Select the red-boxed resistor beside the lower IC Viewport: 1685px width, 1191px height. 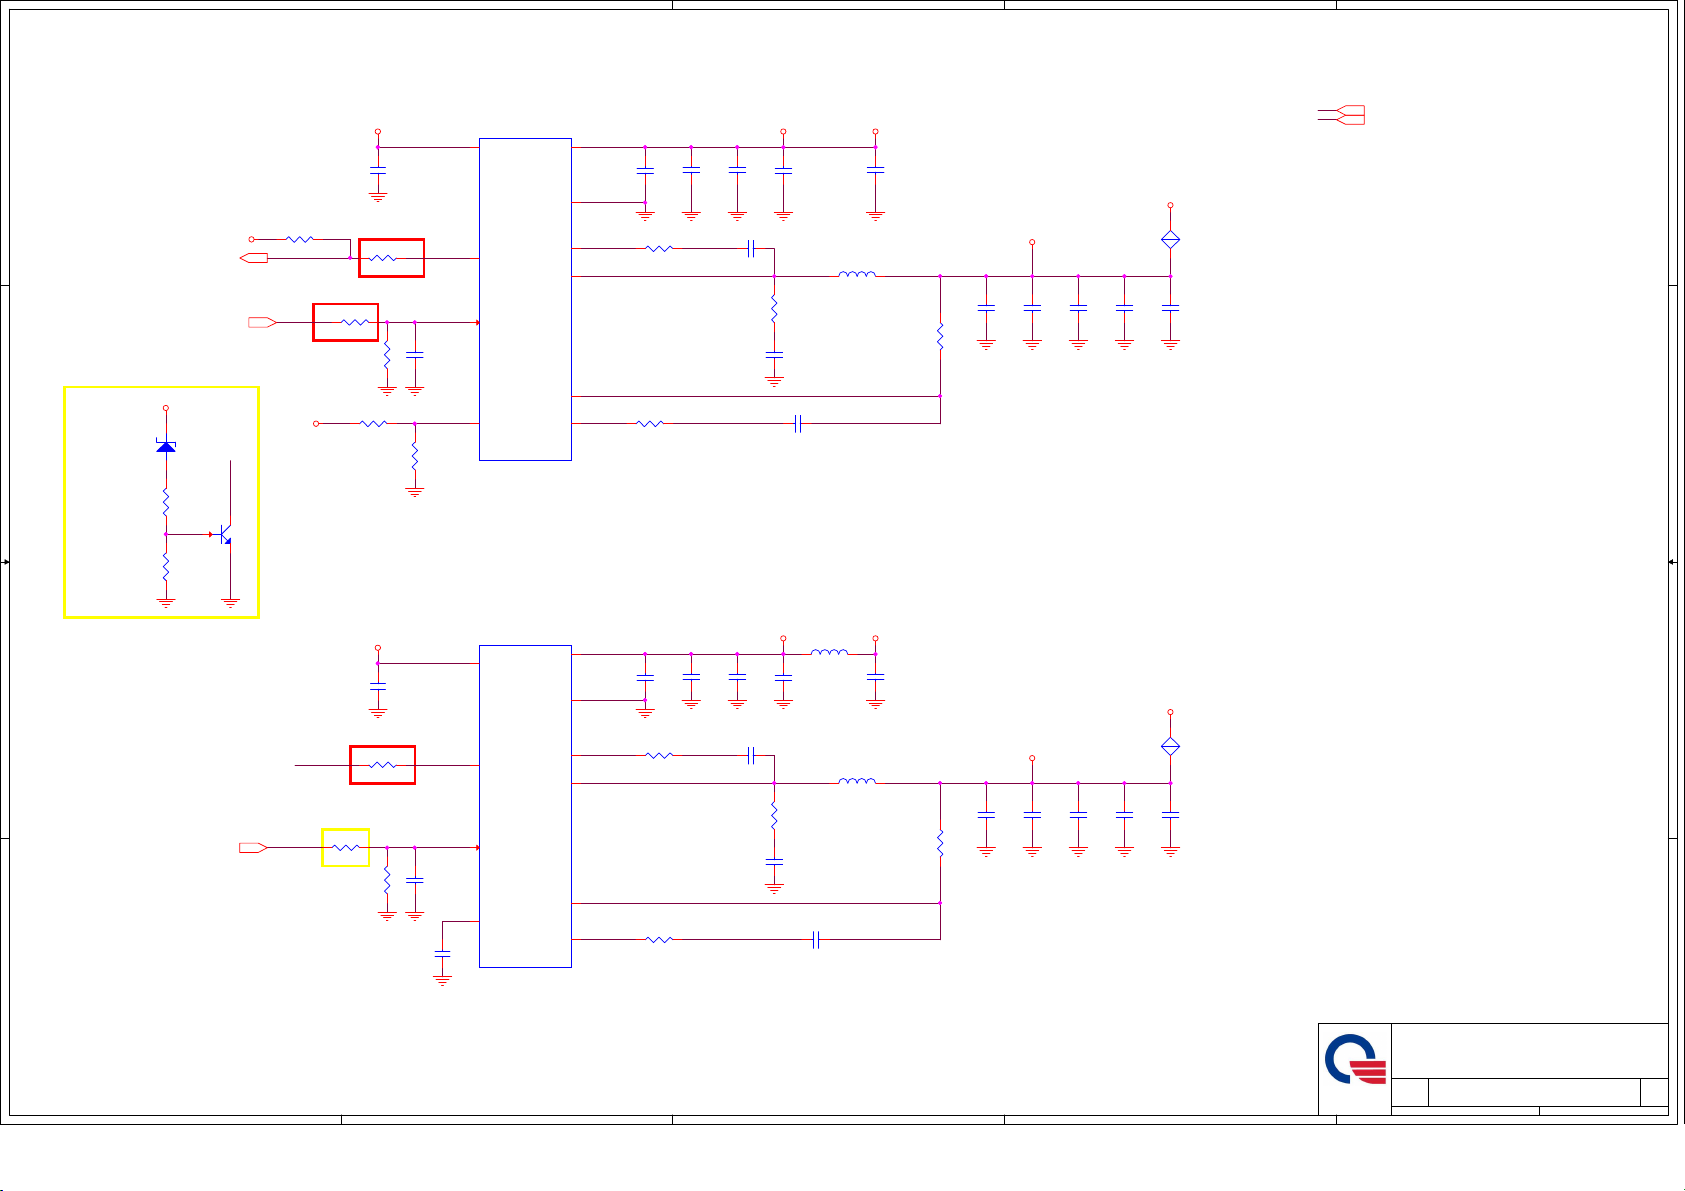tap(382, 765)
